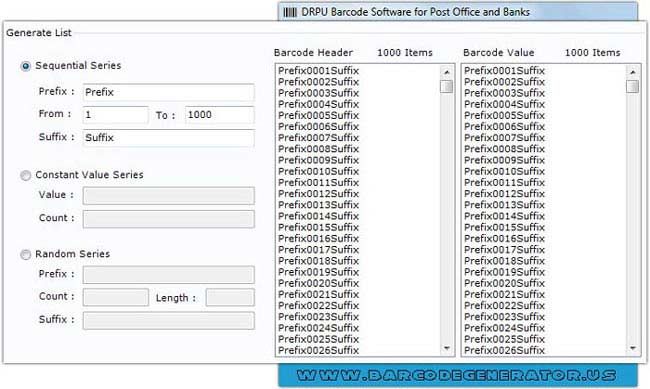The image size is (650, 389).
Task: Select Prefix0009Suffix in Barcode Value list
Action: coord(504,160)
